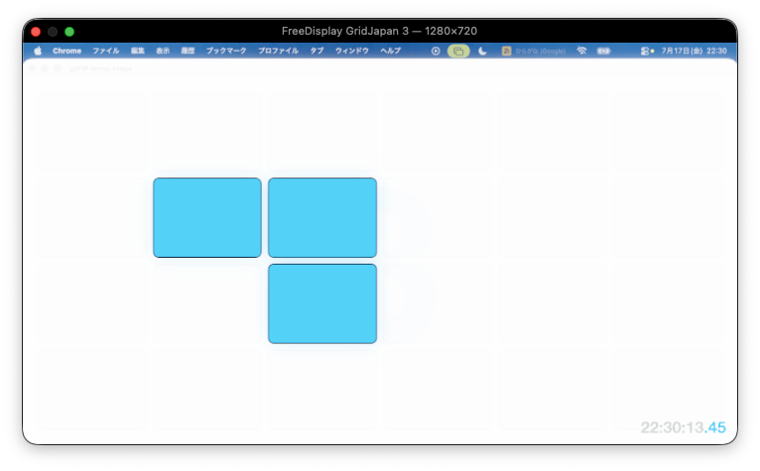Open the ブックマーク menu
Screen dimensions: 760x471
coord(226,51)
